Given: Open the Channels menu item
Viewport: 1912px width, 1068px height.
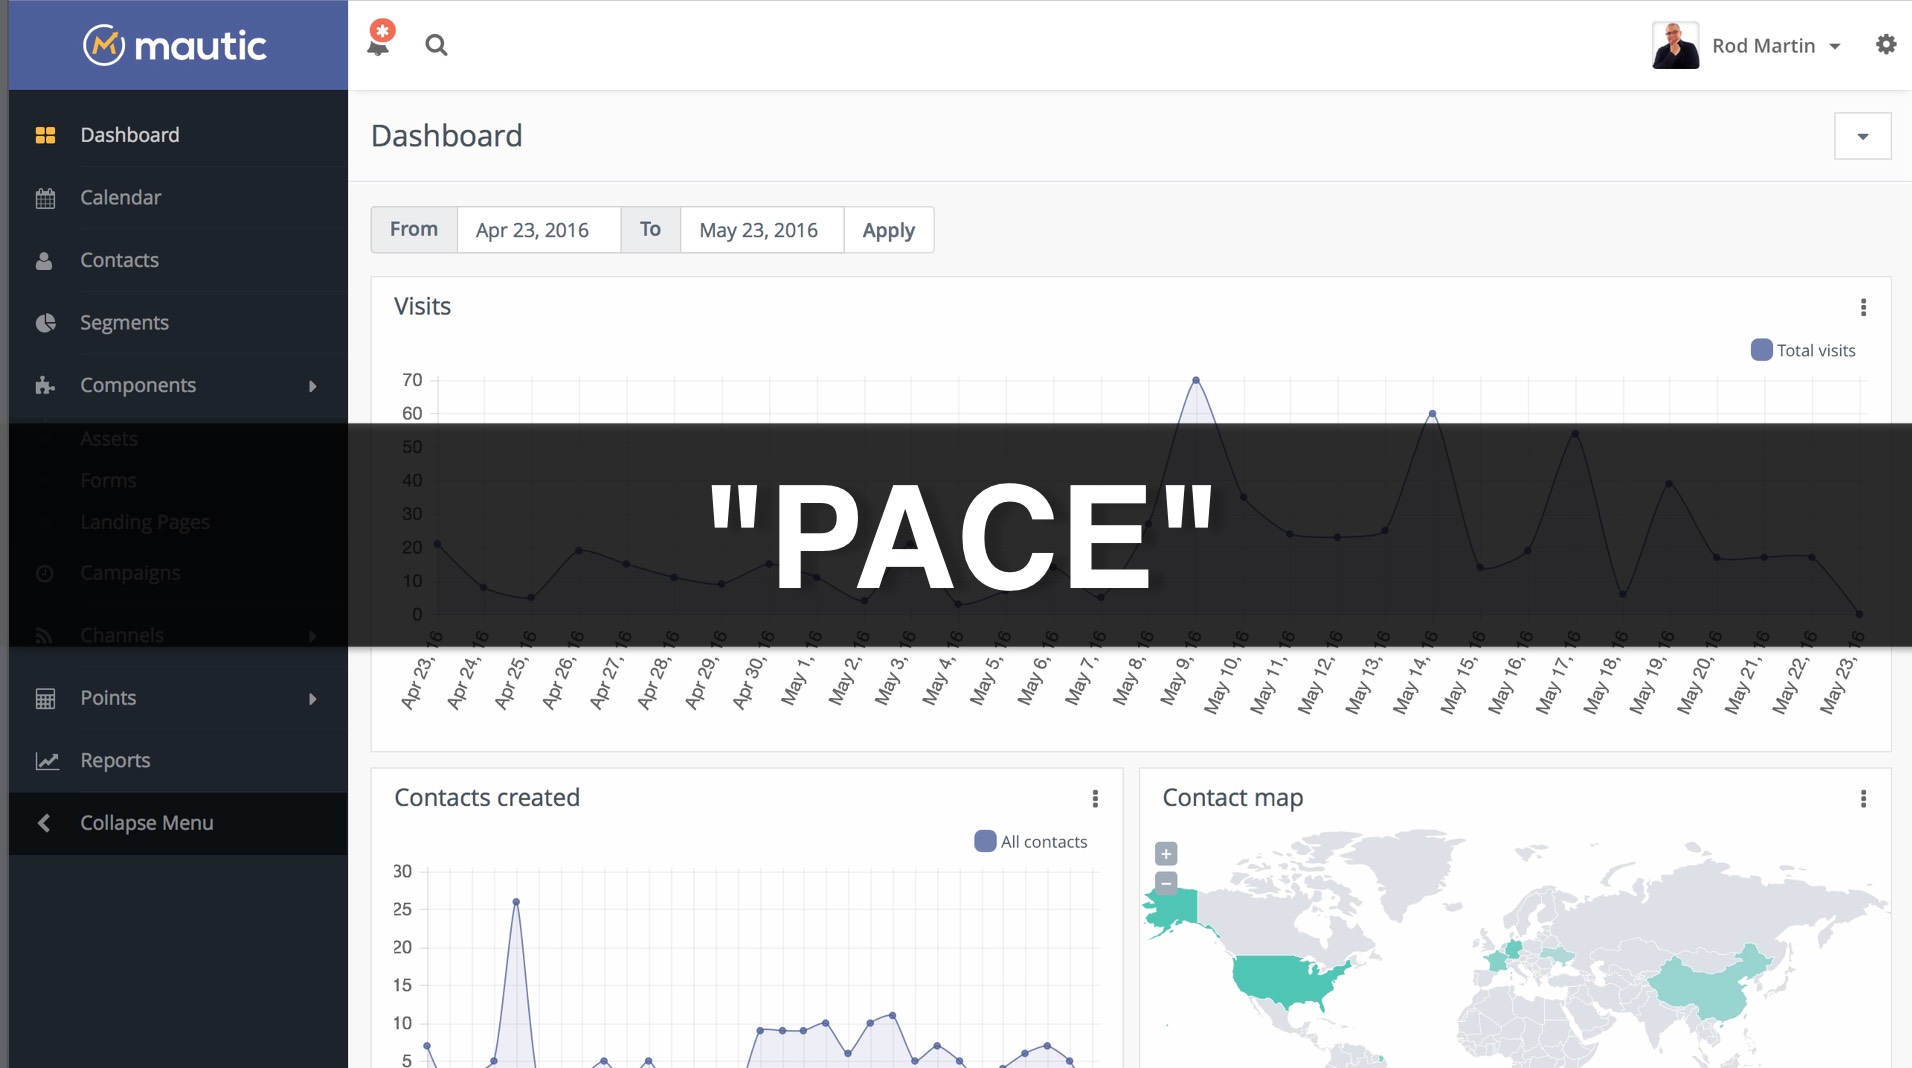Looking at the screenshot, I should (122, 635).
